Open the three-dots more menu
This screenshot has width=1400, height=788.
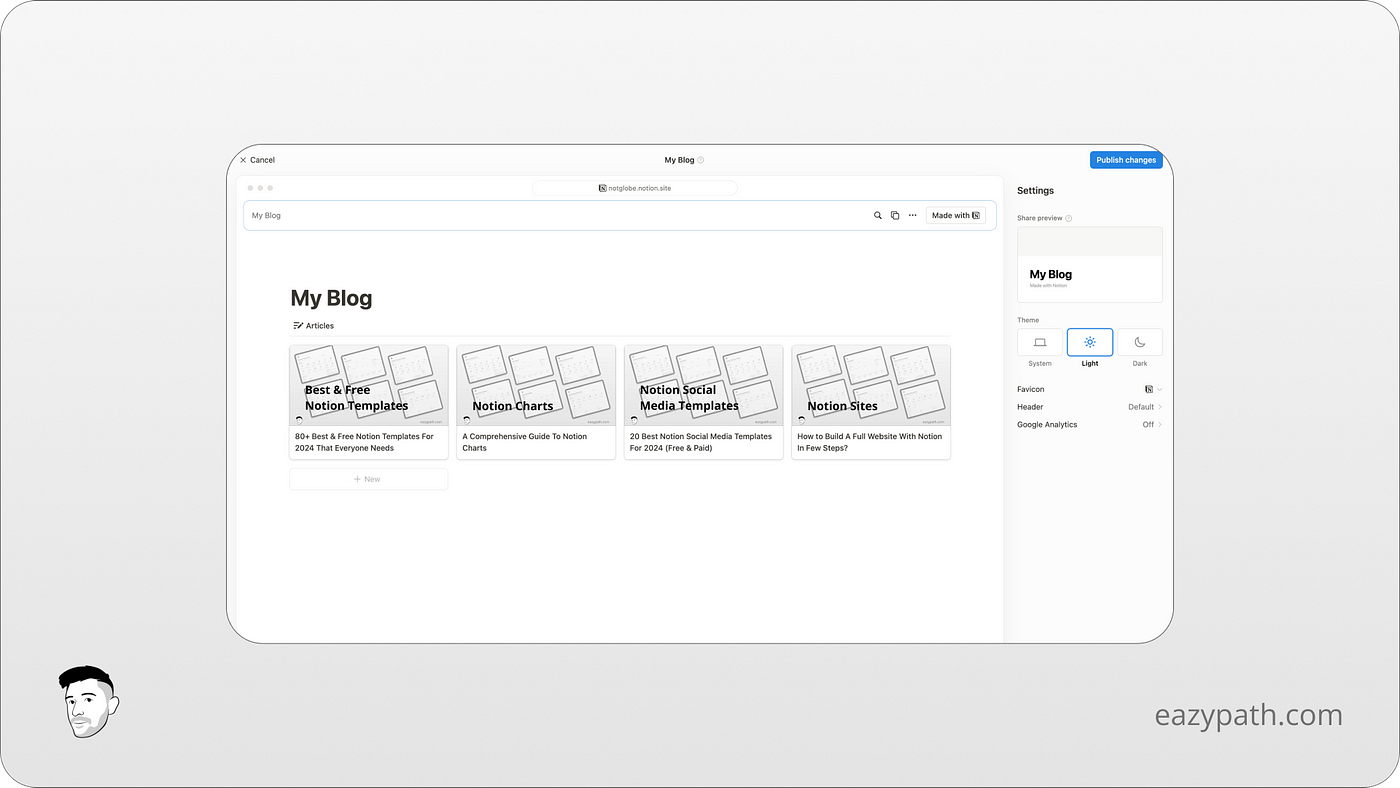pos(912,215)
